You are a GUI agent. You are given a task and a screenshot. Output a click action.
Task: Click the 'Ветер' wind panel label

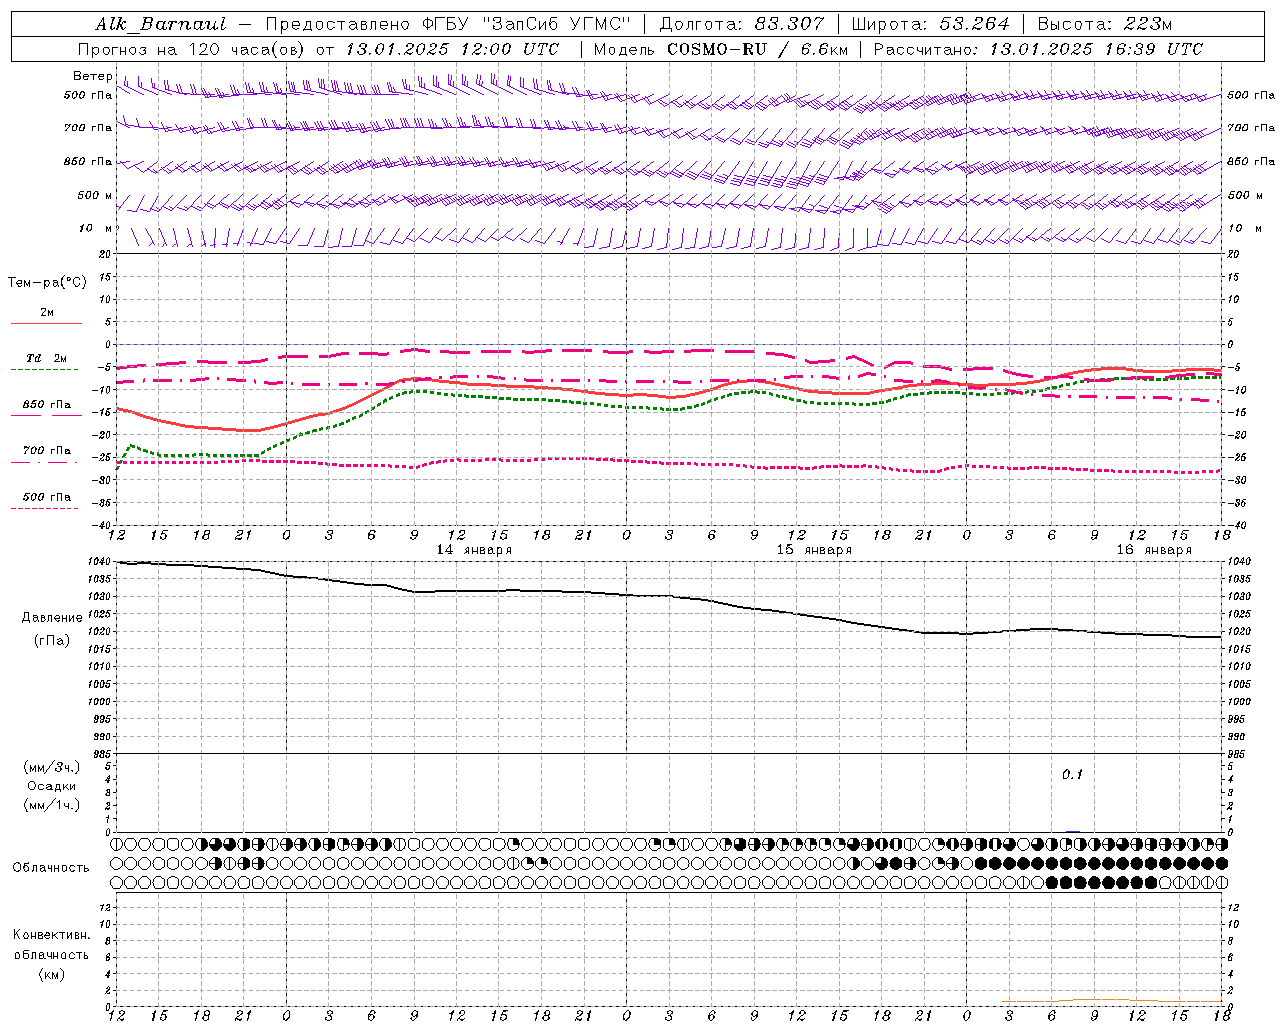[x=92, y=76]
